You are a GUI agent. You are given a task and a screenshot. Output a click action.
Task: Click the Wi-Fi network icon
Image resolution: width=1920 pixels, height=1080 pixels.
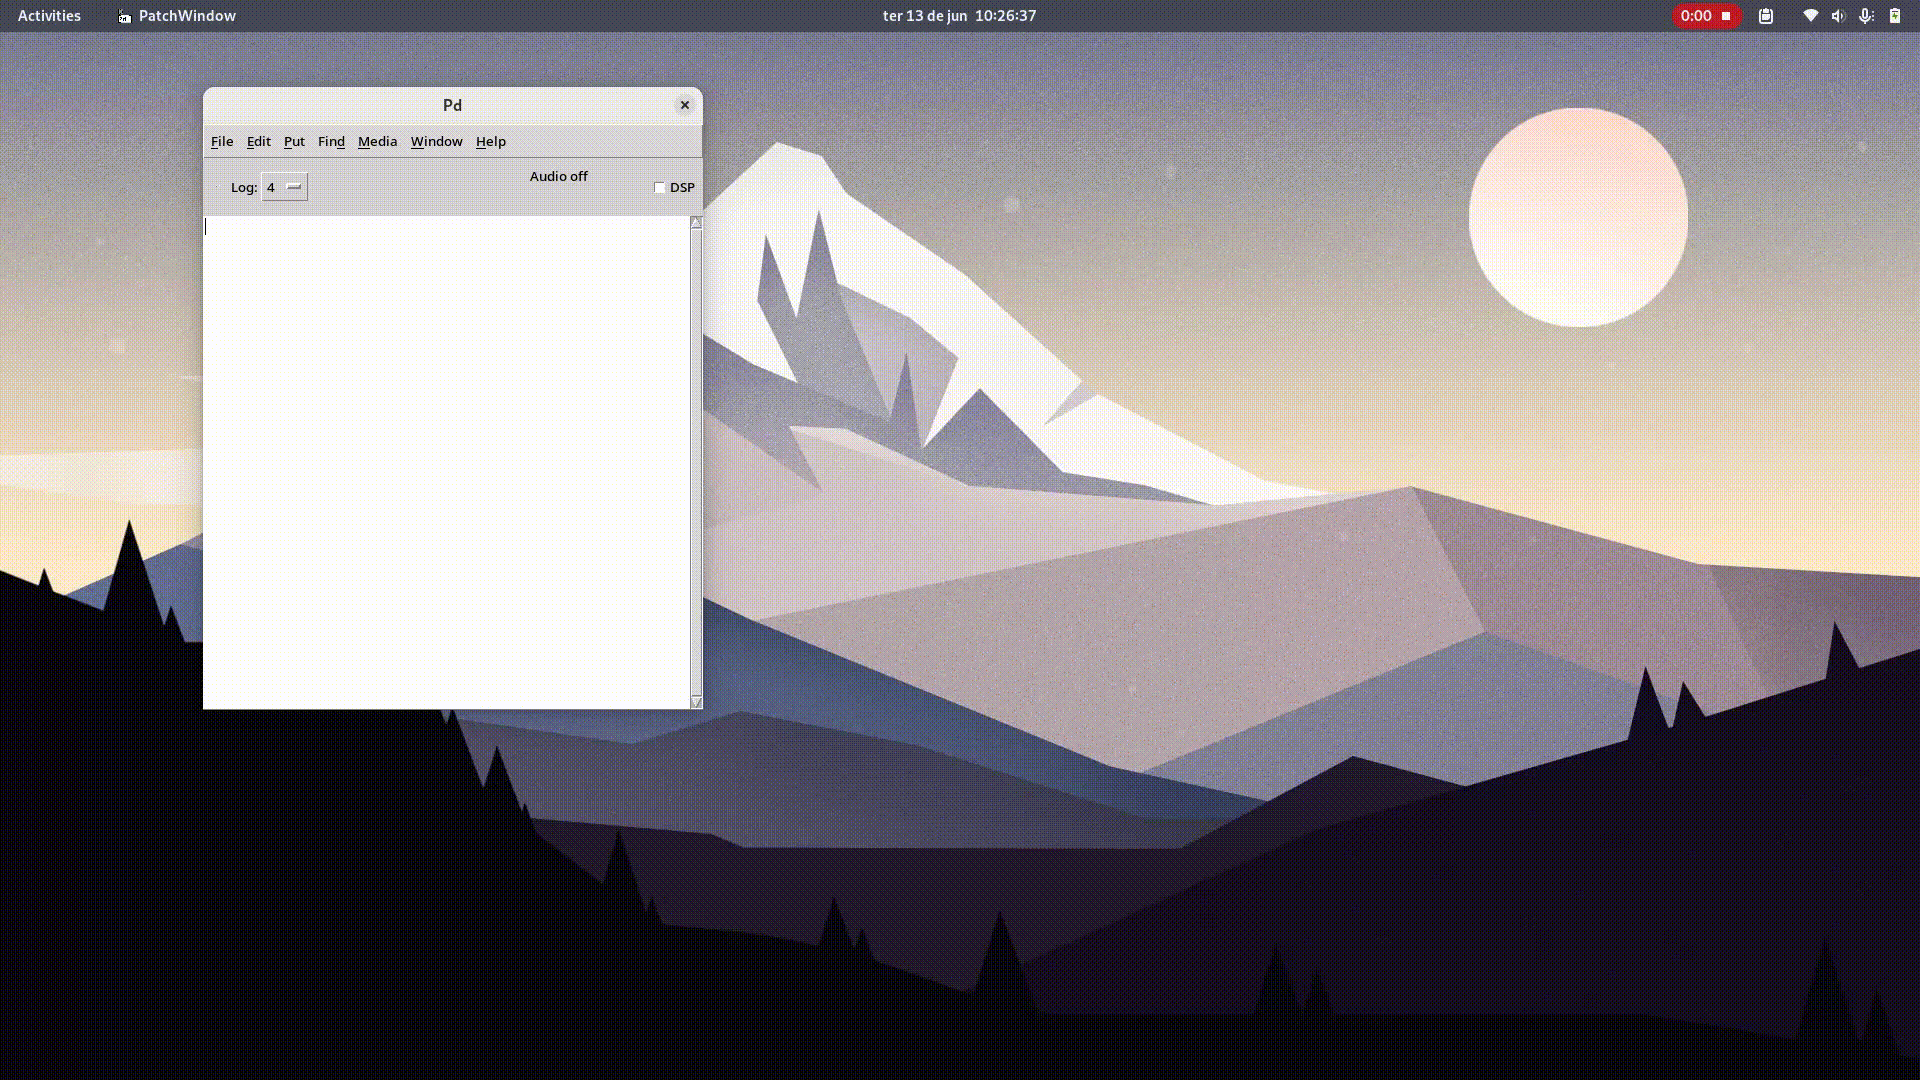1810,15
